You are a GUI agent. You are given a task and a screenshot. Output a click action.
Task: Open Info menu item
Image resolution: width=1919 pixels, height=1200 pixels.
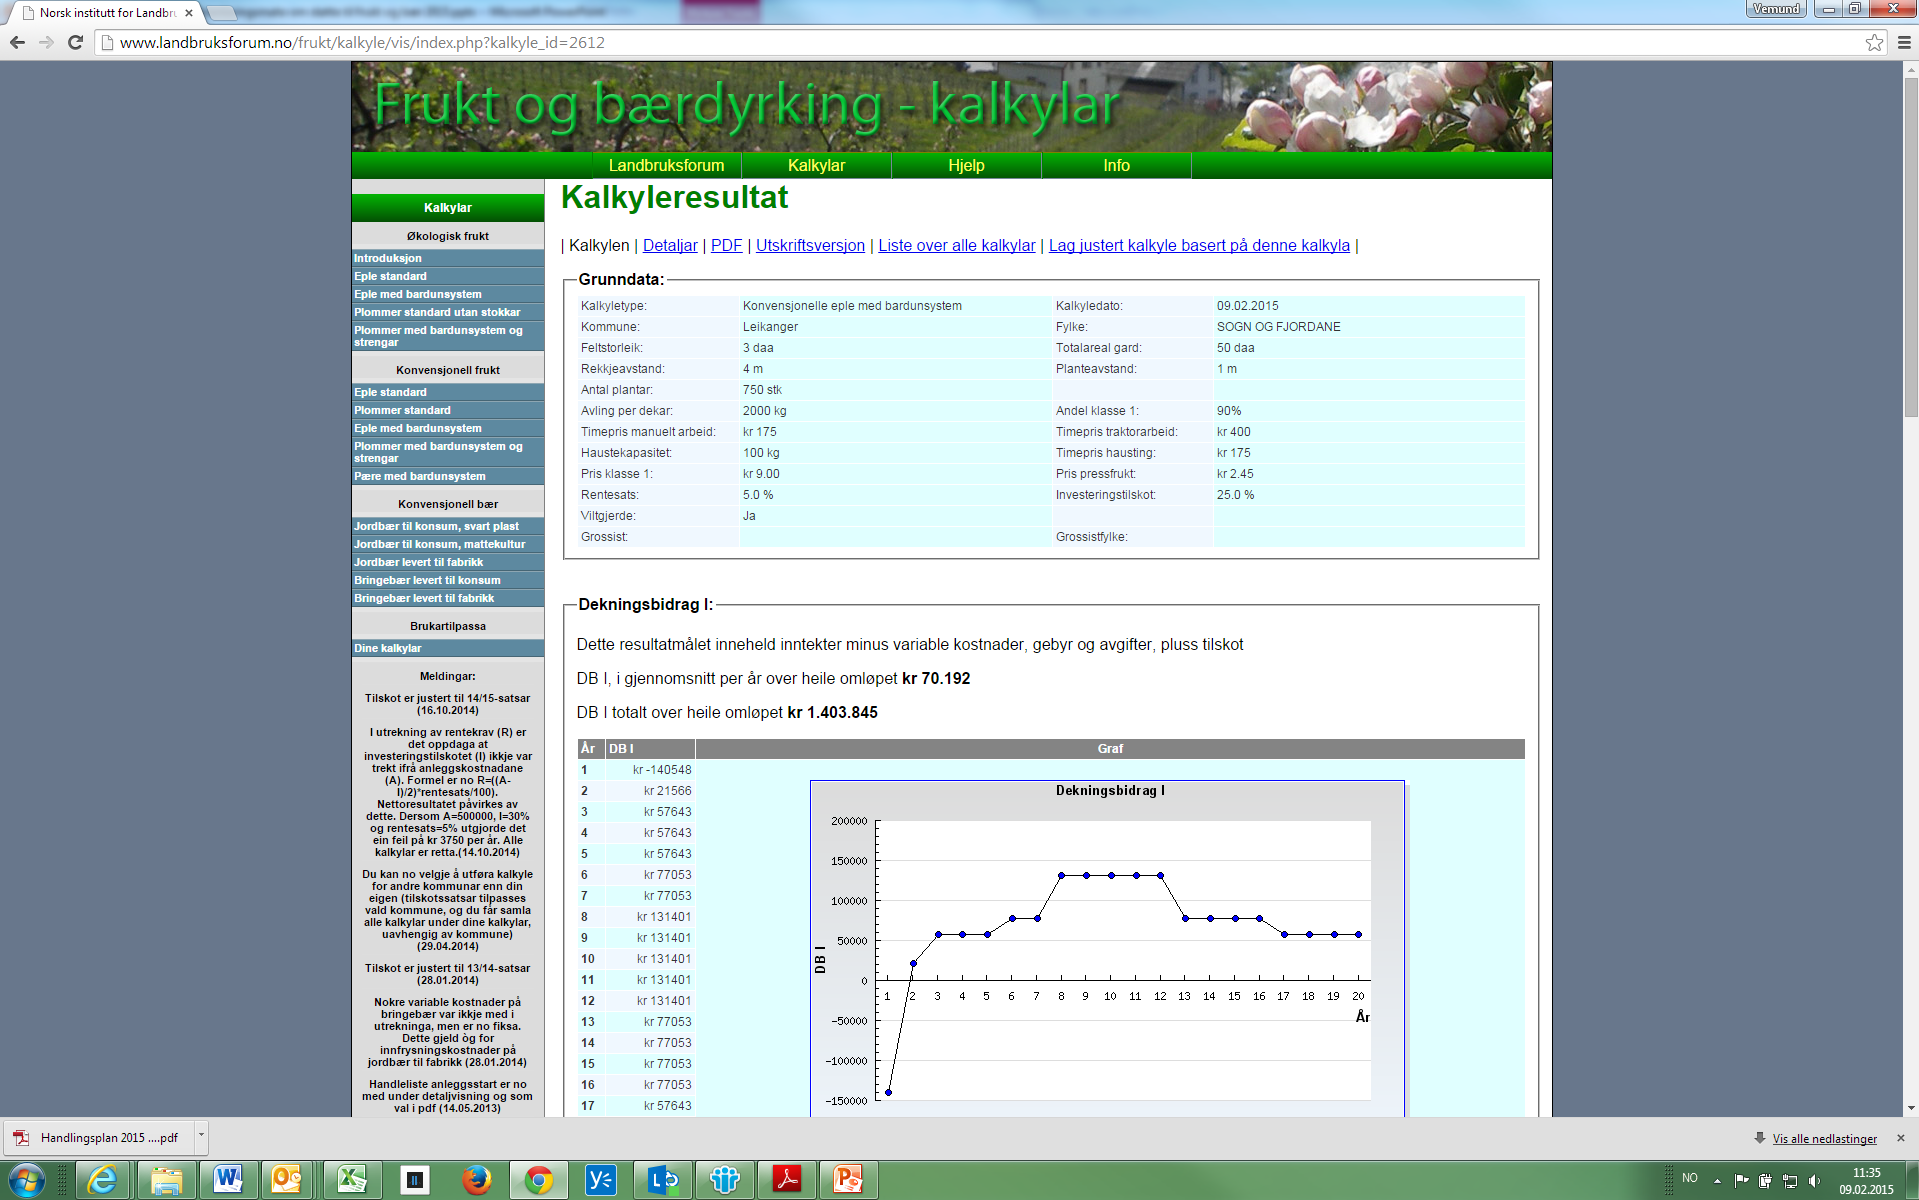[1116, 165]
